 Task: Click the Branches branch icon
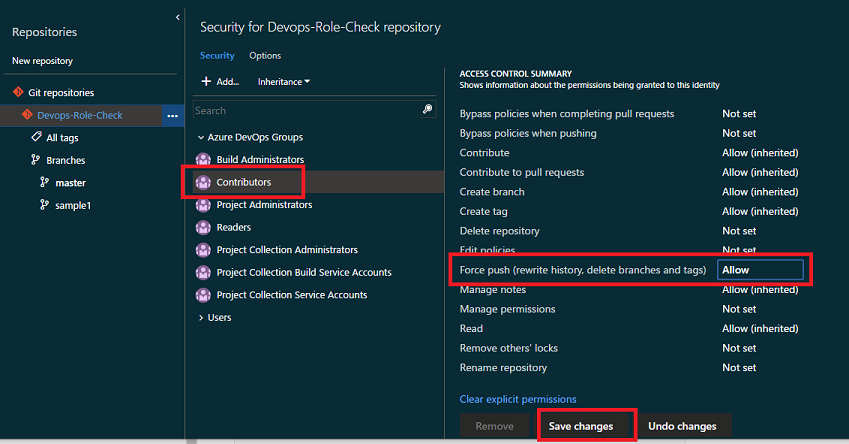click(x=36, y=160)
